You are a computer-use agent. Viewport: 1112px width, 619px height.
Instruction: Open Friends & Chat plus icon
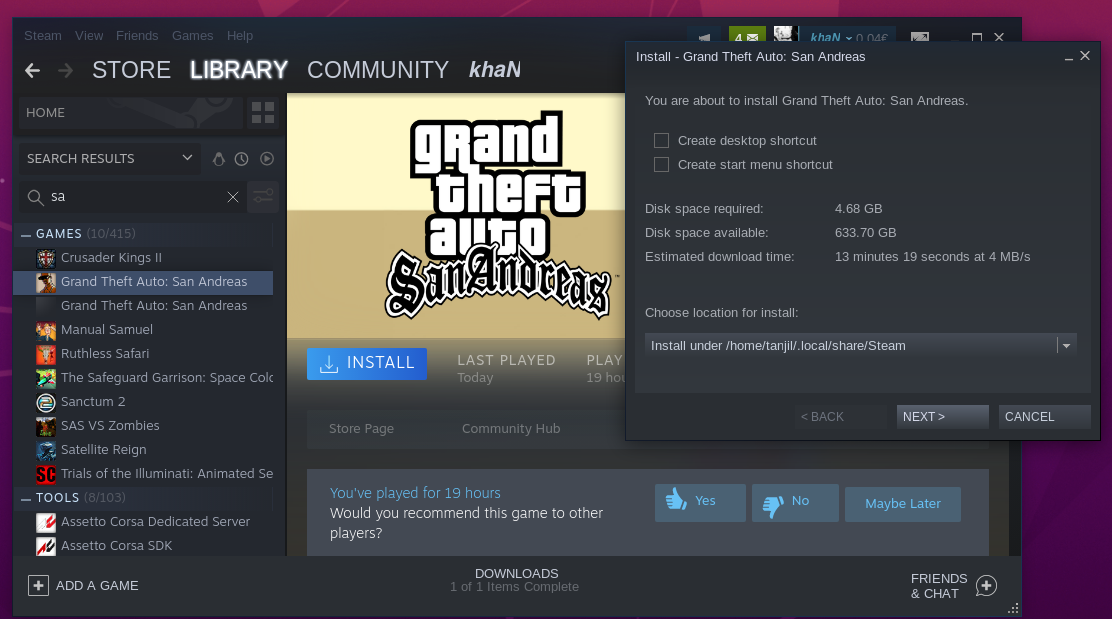point(986,586)
